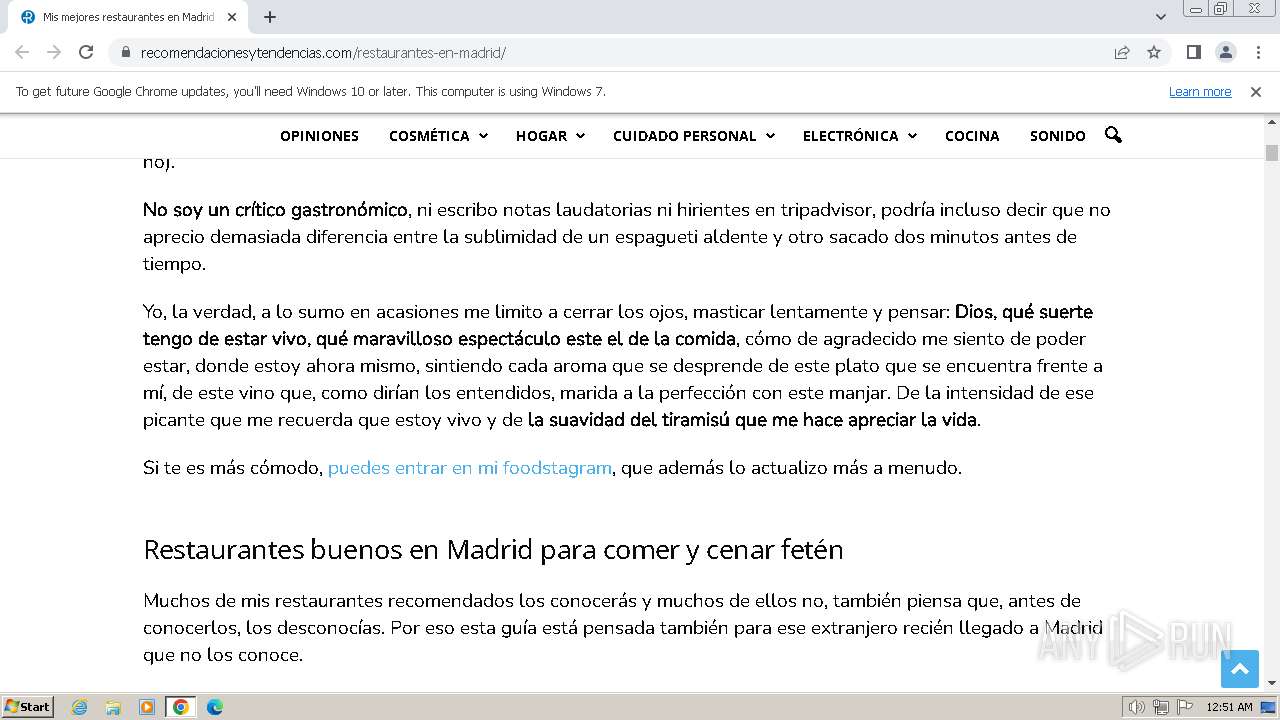Open File Explorer from taskbar
Viewport: 1280px width, 720px height.
click(x=113, y=707)
